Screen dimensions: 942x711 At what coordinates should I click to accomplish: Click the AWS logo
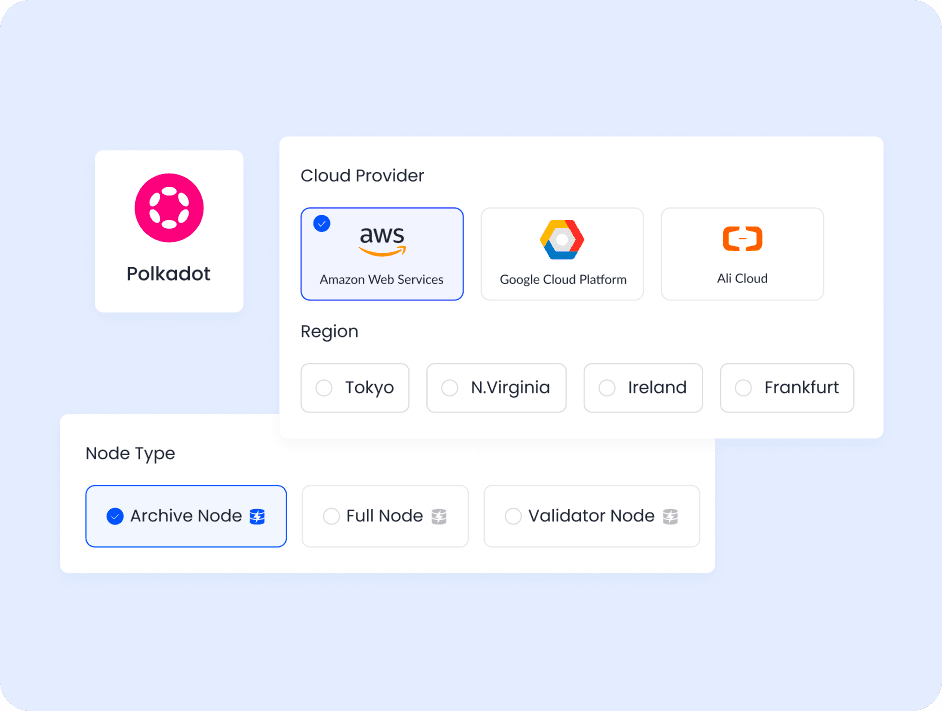(382, 241)
